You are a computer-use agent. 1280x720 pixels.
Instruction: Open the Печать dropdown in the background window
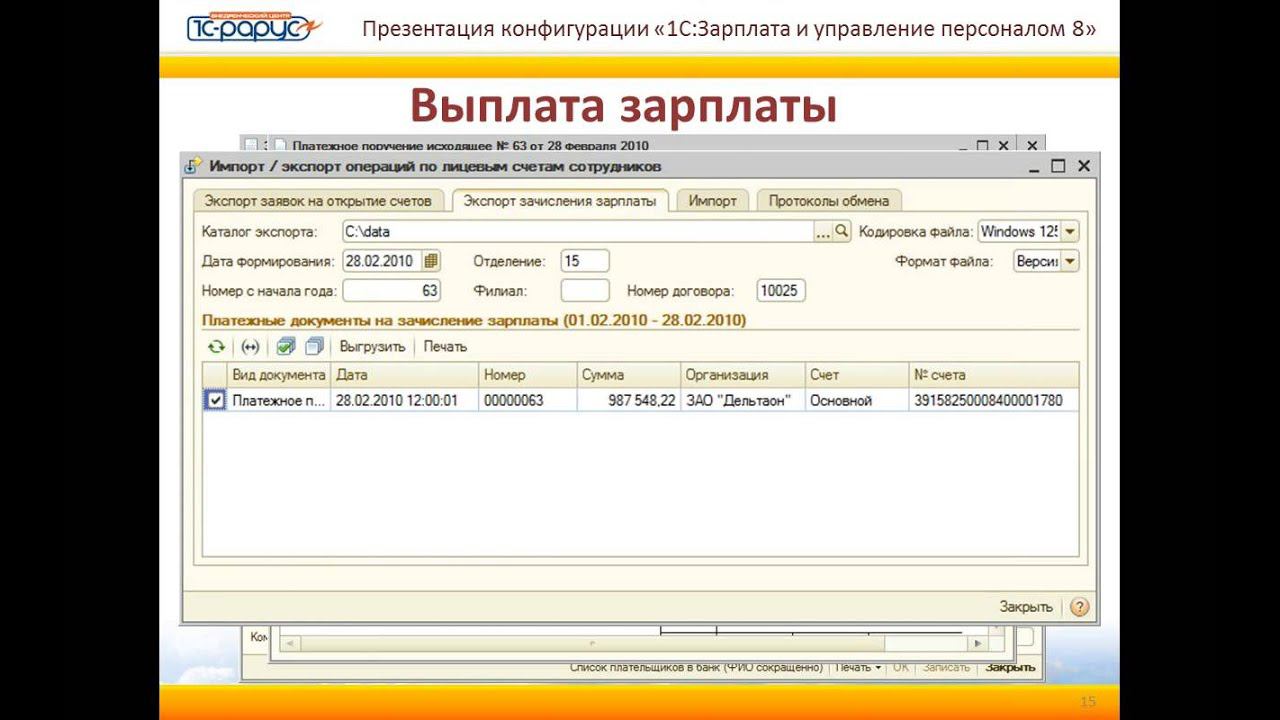point(859,667)
